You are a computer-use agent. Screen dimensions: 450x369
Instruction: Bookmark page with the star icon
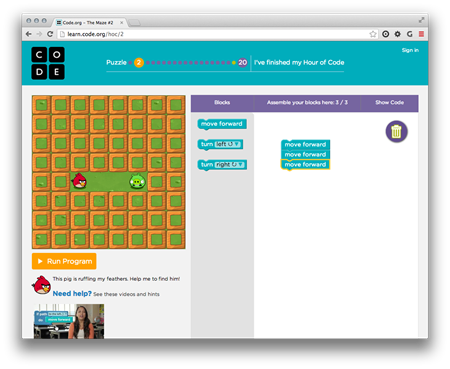(373, 34)
